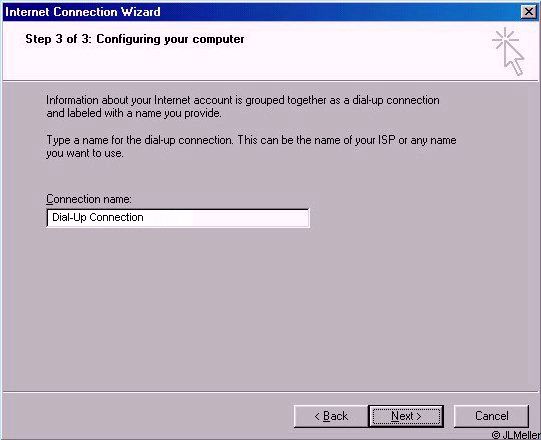Click the 'and labeled with a name' text line

pos(134,113)
